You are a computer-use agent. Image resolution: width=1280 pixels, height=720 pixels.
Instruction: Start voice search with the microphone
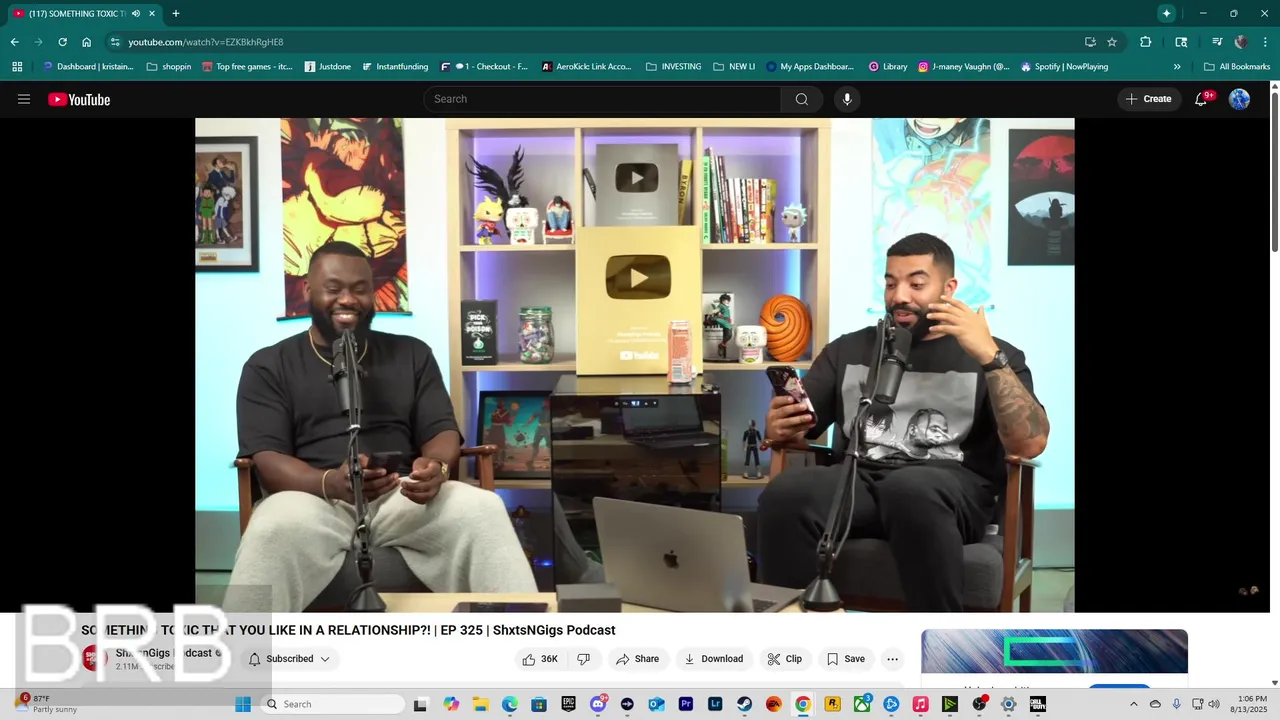847,99
